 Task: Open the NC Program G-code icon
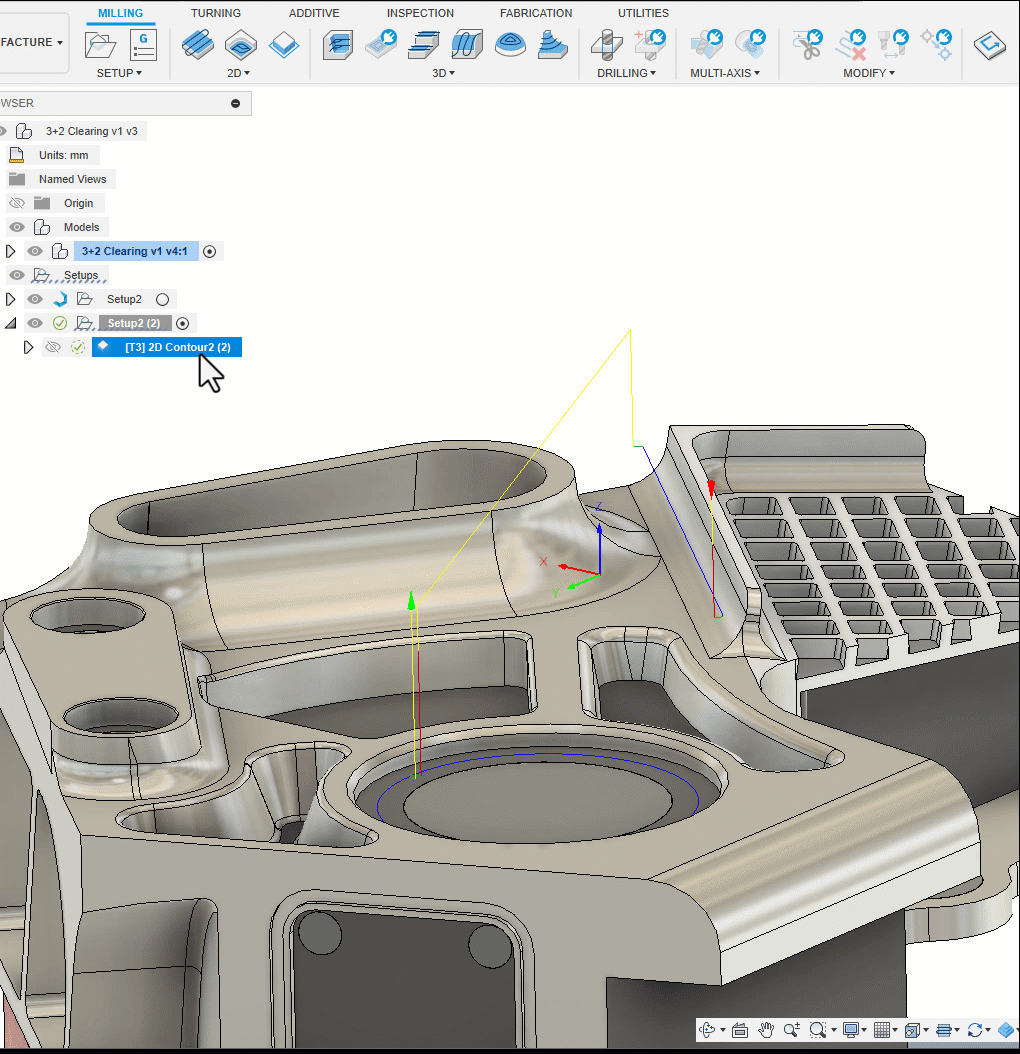(143, 44)
